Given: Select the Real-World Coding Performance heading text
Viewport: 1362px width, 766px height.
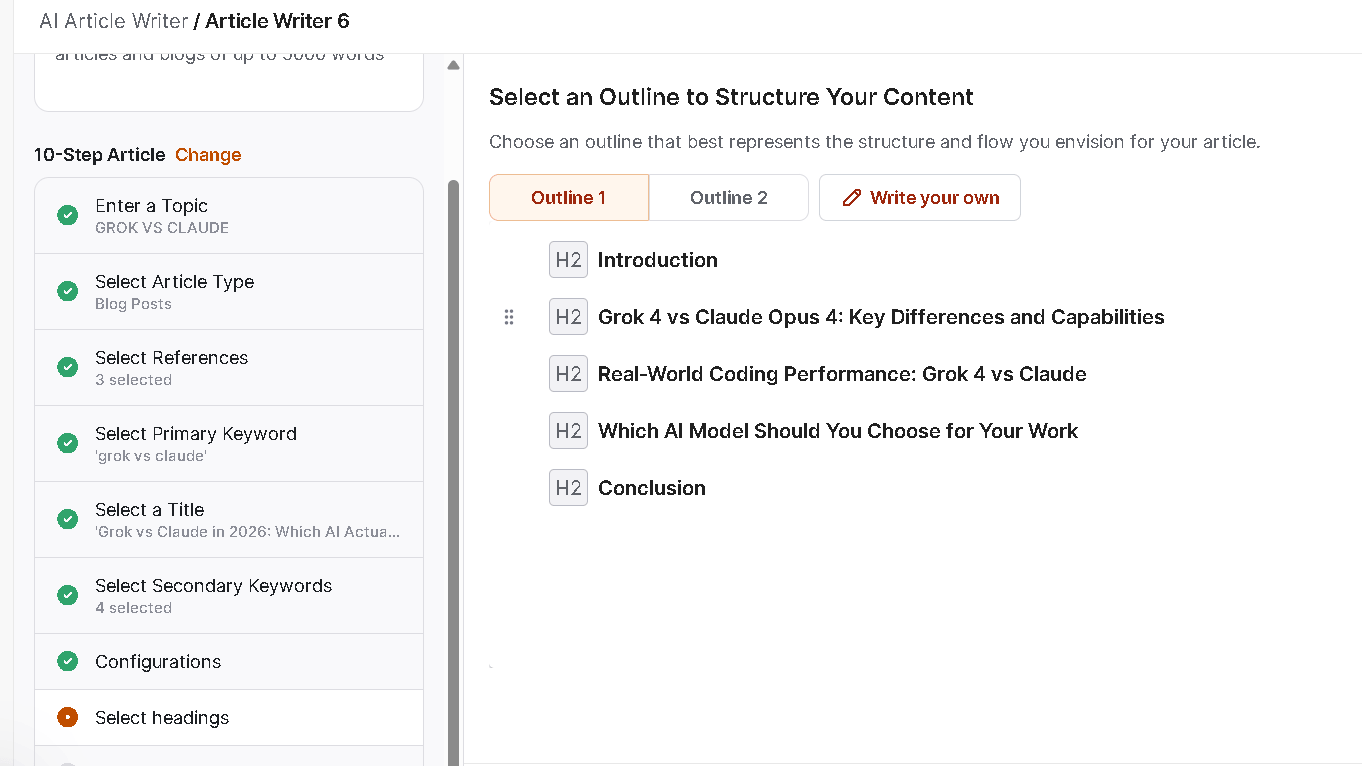Looking at the screenshot, I should [842, 374].
